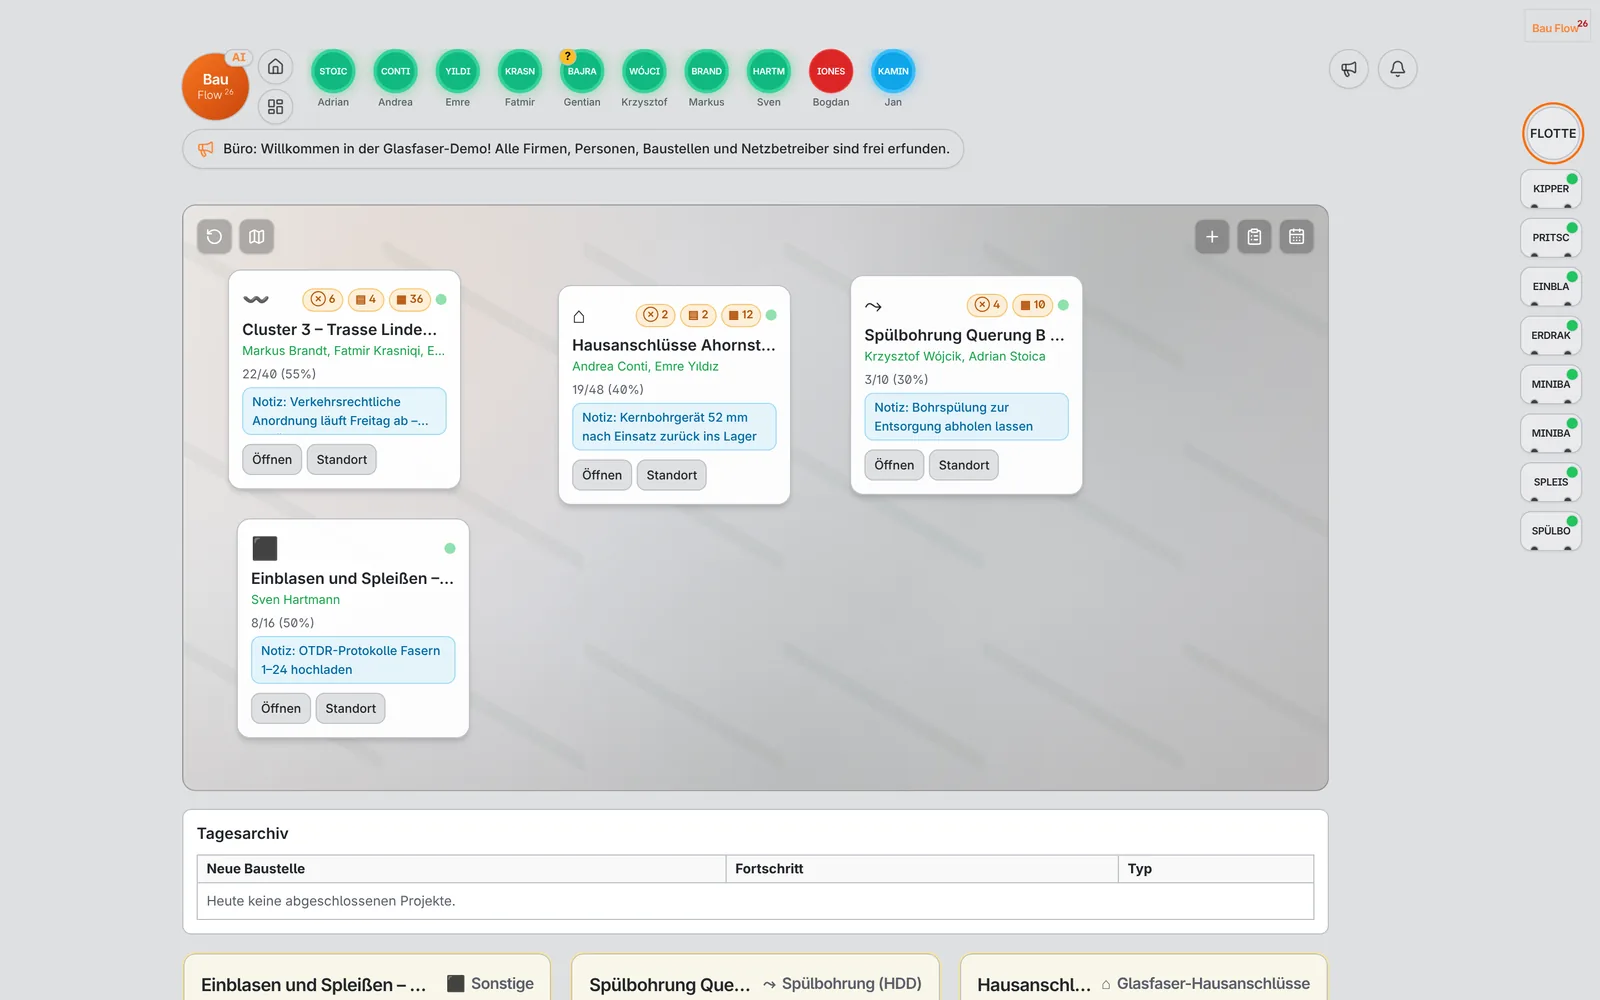The width and height of the screenshot is (1600, 1000).
Task: Show Standort for Einblasen und Spleißen
Action: pos(351,708)
